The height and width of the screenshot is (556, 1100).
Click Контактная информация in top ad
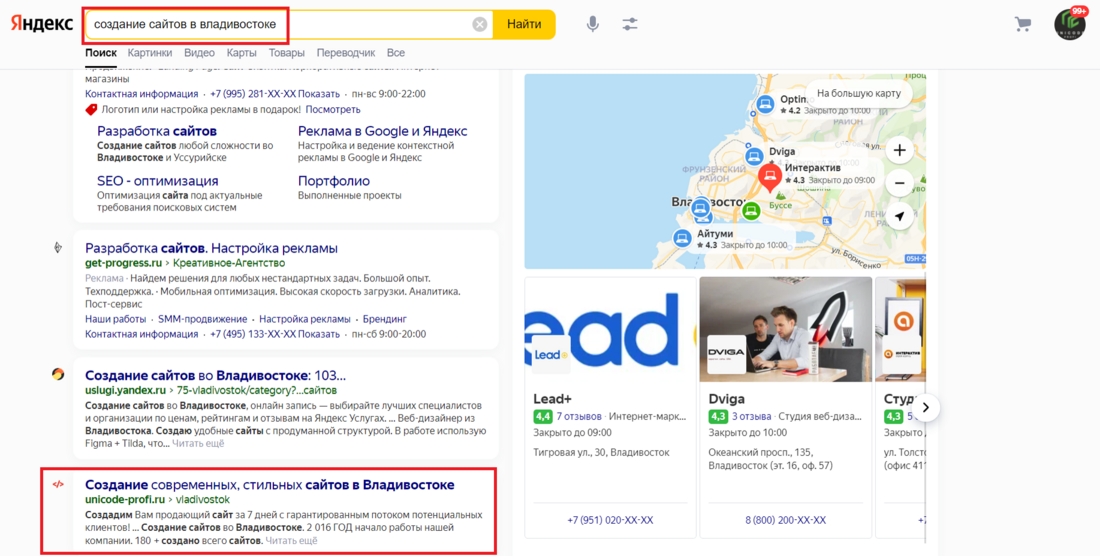click(x=142, y=94)
